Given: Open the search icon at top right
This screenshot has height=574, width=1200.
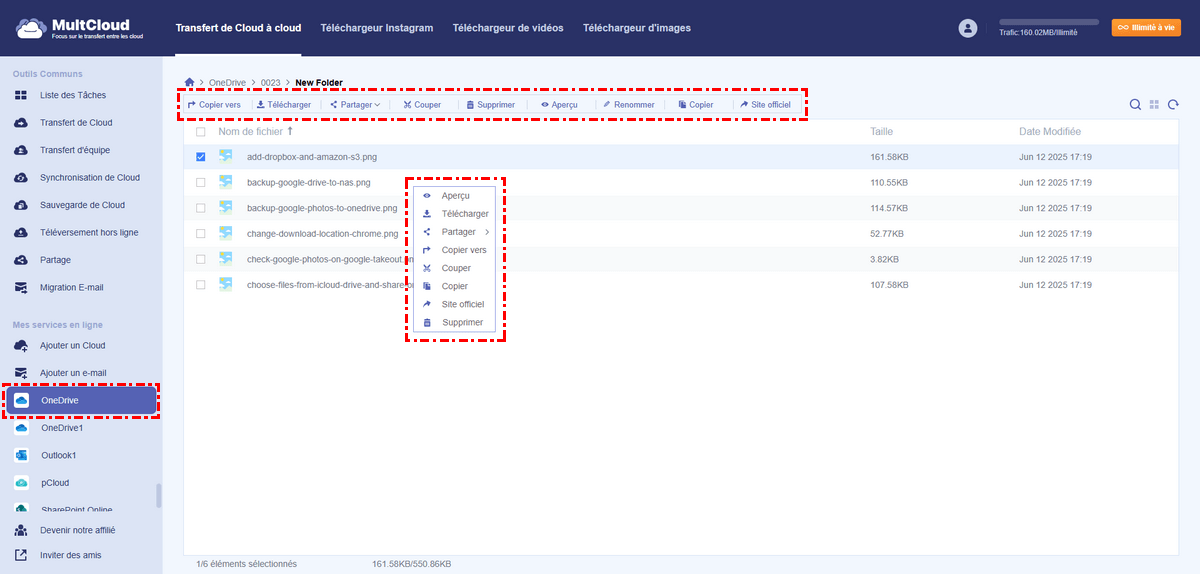Looking at the screenshot, I should coord(1135,104).
